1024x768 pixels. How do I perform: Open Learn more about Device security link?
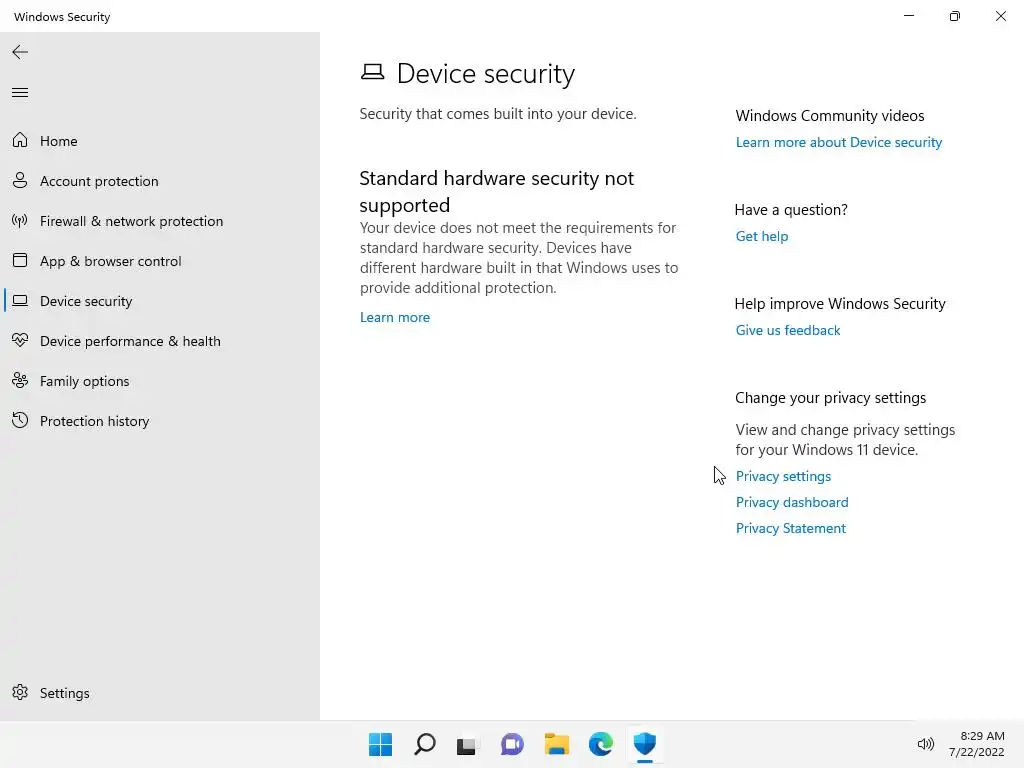pyautogui.click(x=839, y=142)
